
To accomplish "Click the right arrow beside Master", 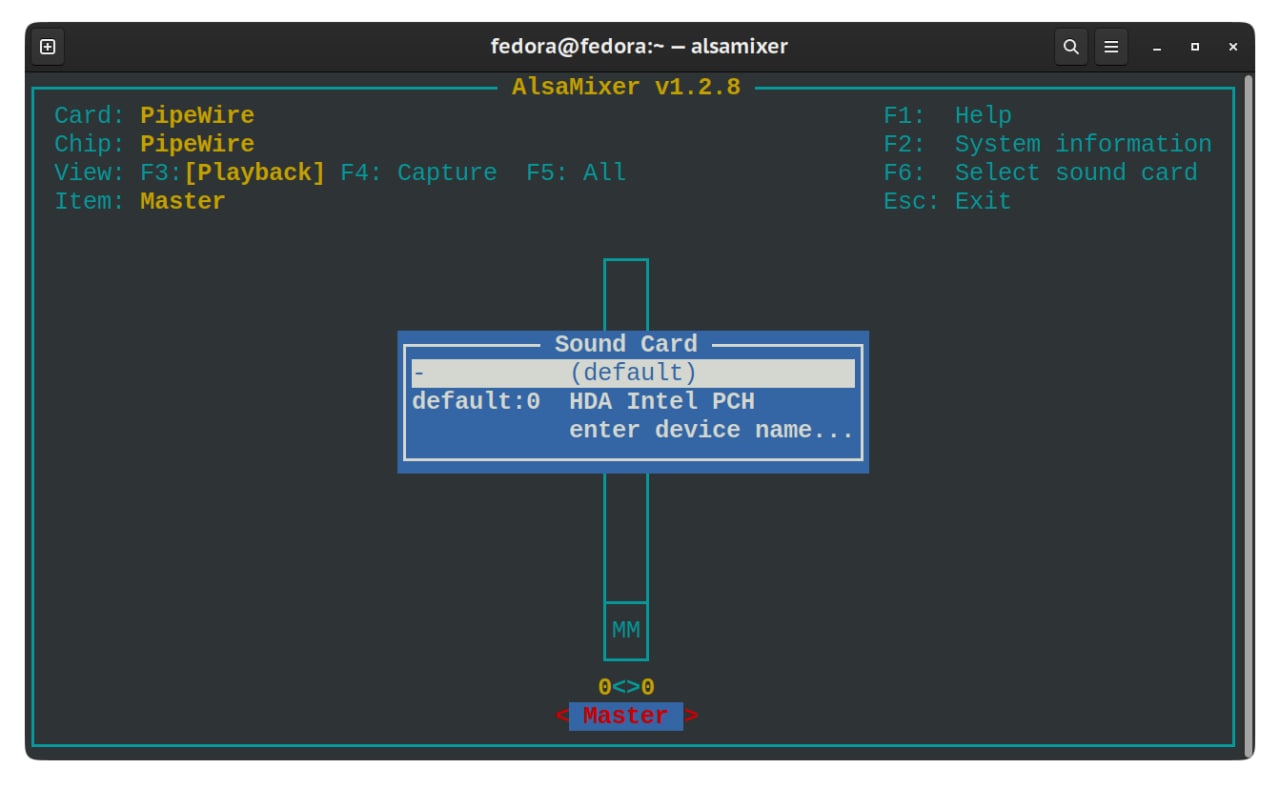I will [x=691, y=716].
